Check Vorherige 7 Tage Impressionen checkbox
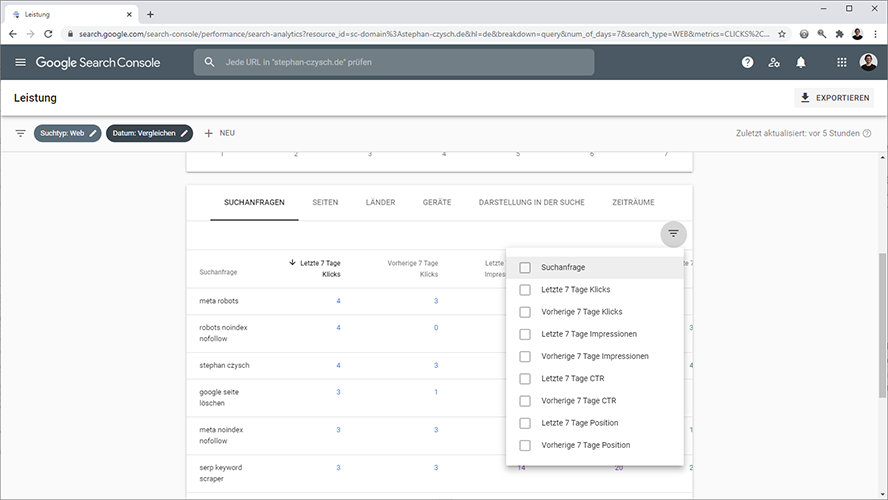Screen dimensions: 888x500 pyautogui.click(x=525, y=356)
